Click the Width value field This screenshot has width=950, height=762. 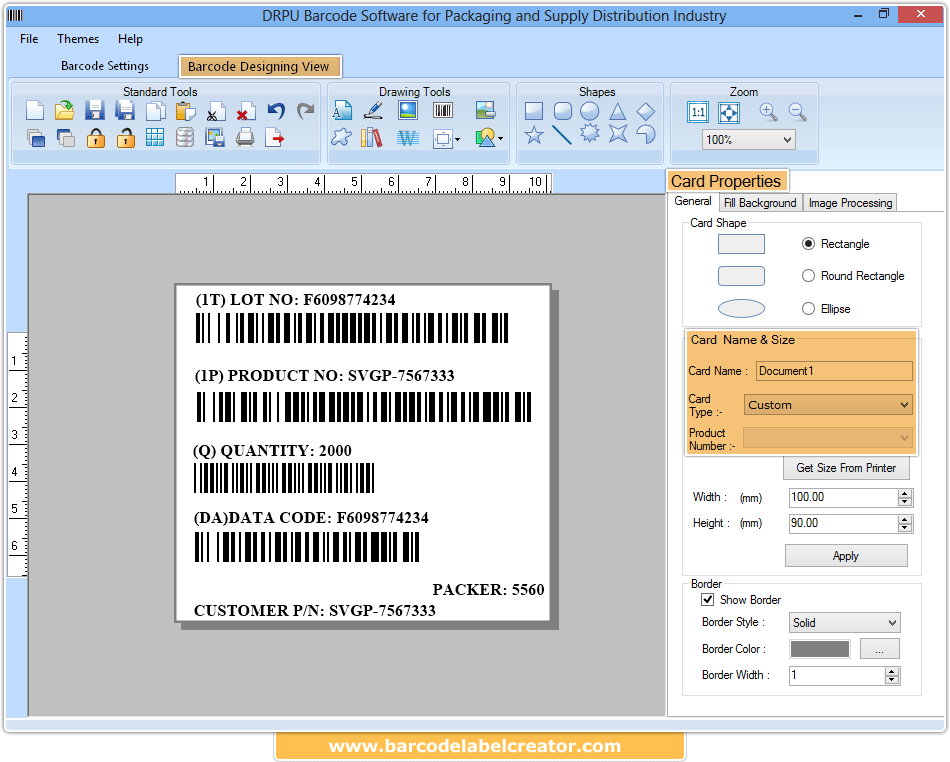point(843,497)
